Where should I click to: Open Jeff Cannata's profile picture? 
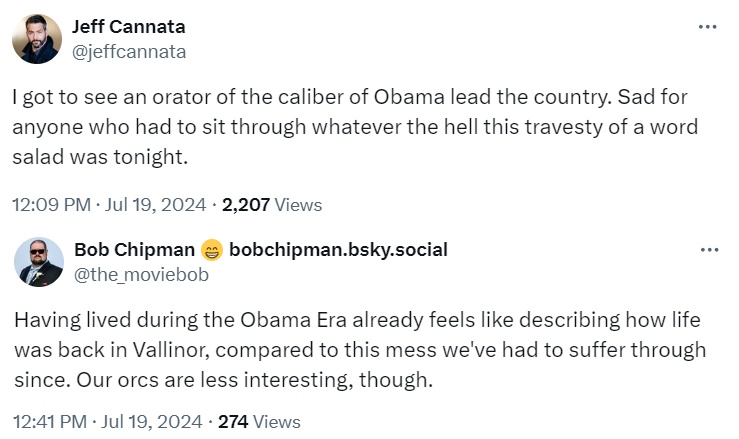tap(38, 39)
